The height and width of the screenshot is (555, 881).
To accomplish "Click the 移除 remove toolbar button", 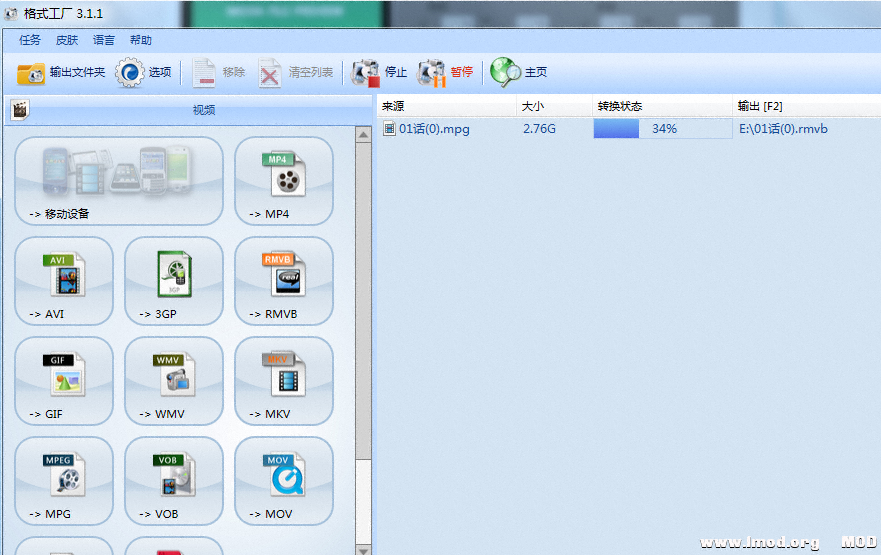I will point(219,72).
